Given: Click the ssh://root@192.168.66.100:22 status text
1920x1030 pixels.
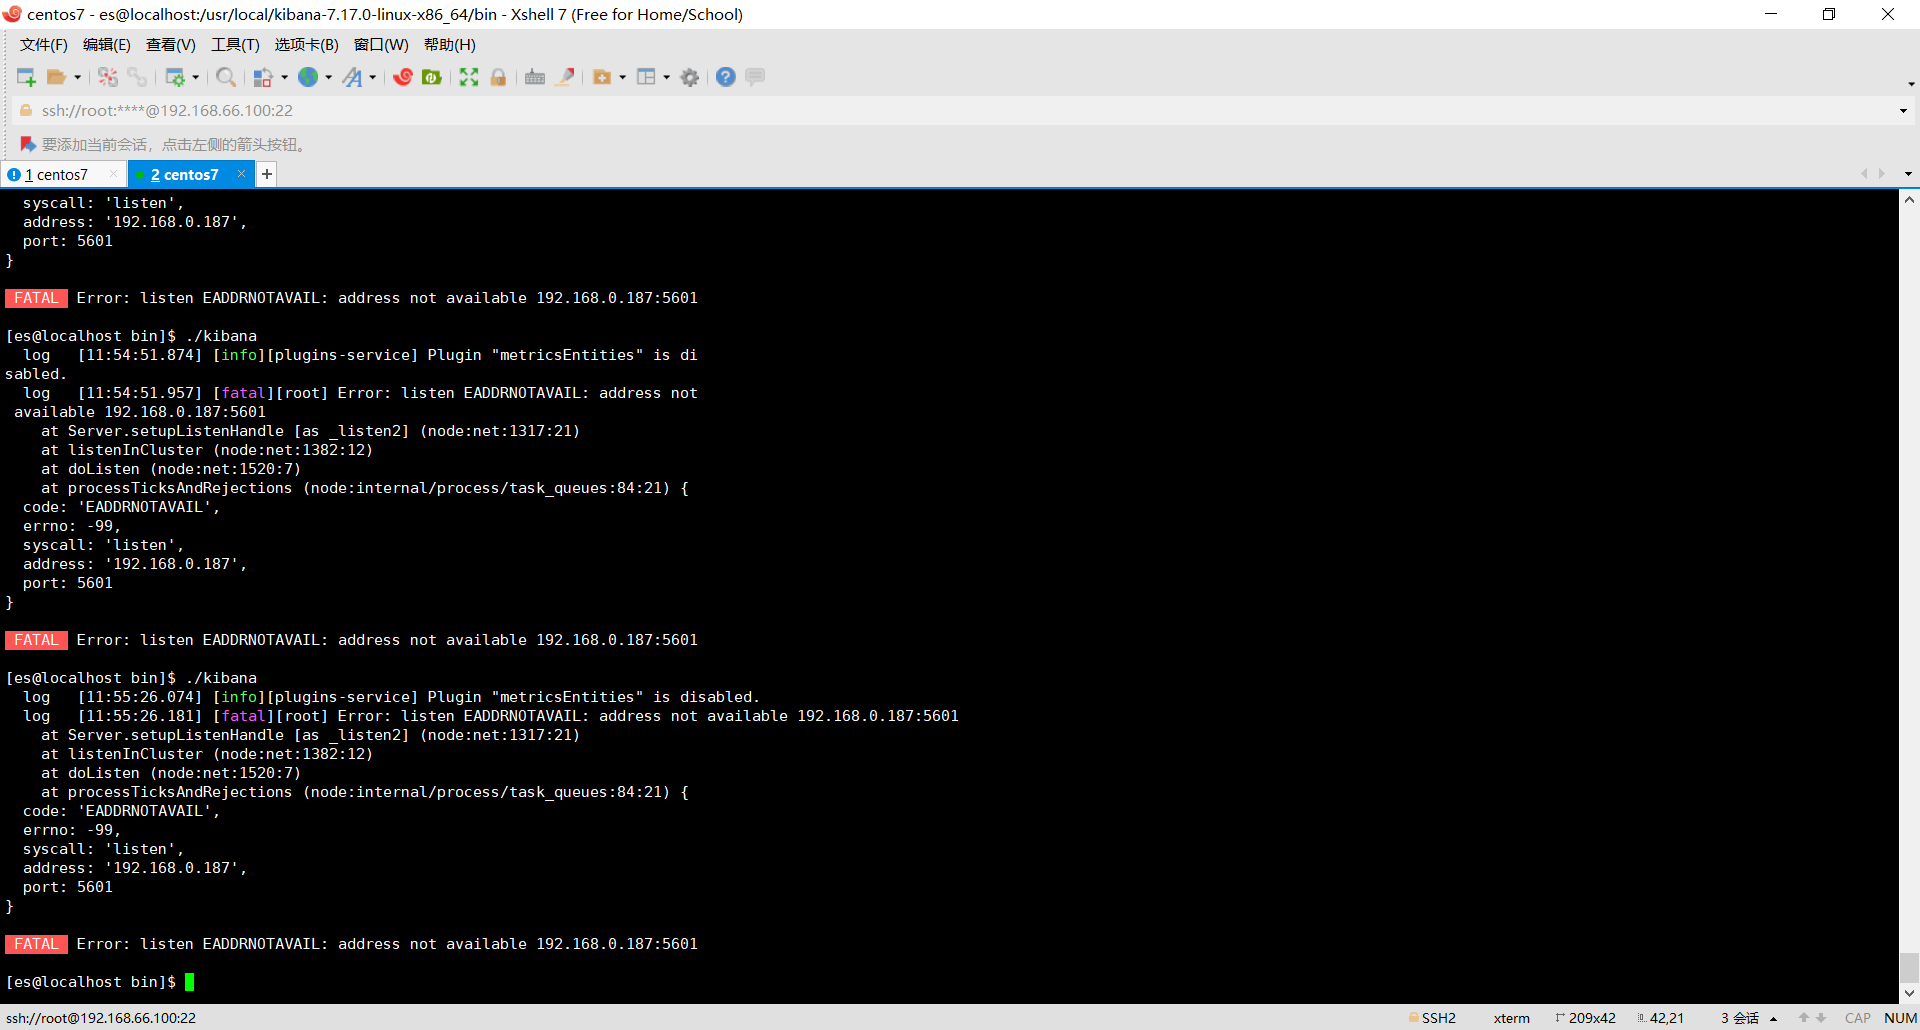Looking at the screenshot, I should (101, 1018).
